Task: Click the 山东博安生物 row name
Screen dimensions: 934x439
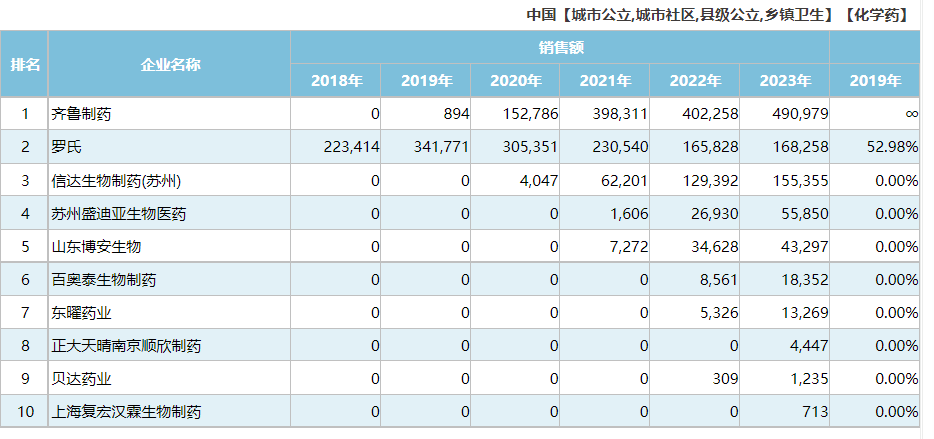Action: click(x=96, y=246)
